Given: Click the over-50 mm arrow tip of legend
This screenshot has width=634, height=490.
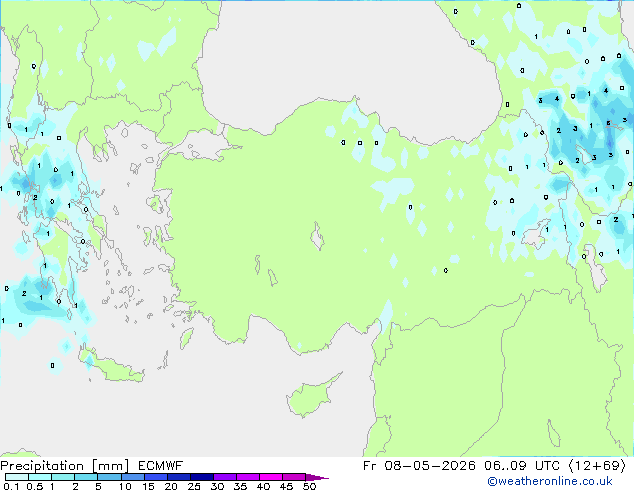Looking at the screenshot, I should pos(317,477).
